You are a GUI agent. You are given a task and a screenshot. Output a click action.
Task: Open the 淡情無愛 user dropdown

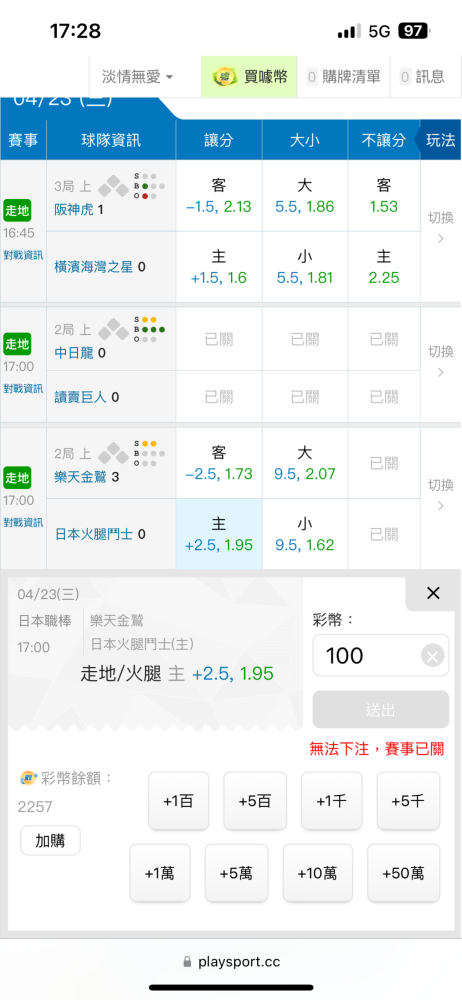pos(137,77)
